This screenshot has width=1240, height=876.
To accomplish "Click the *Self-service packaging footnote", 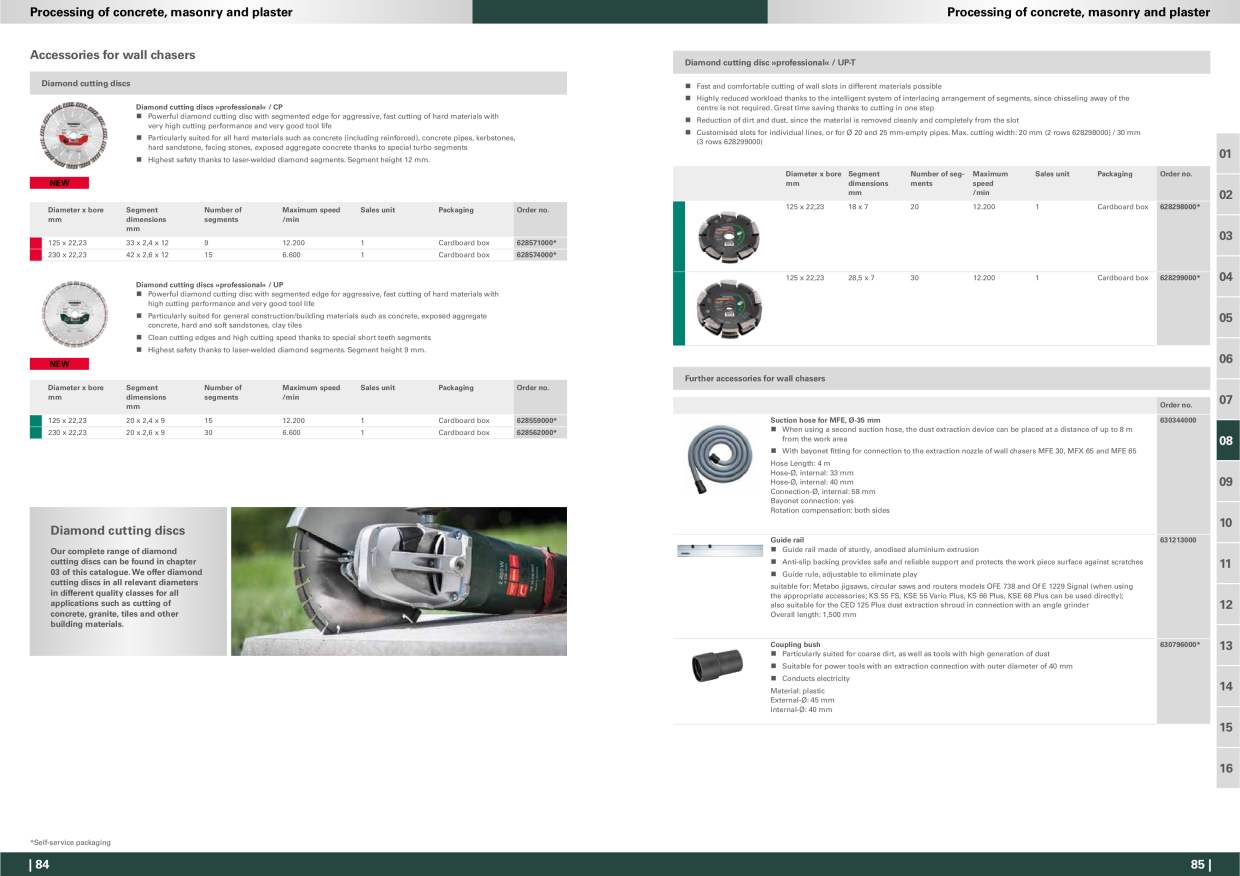I will [70, 843].
